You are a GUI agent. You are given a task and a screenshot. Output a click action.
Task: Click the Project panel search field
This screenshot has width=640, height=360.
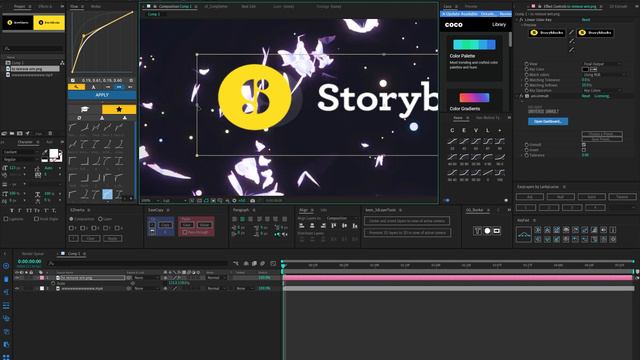[33, 48]
